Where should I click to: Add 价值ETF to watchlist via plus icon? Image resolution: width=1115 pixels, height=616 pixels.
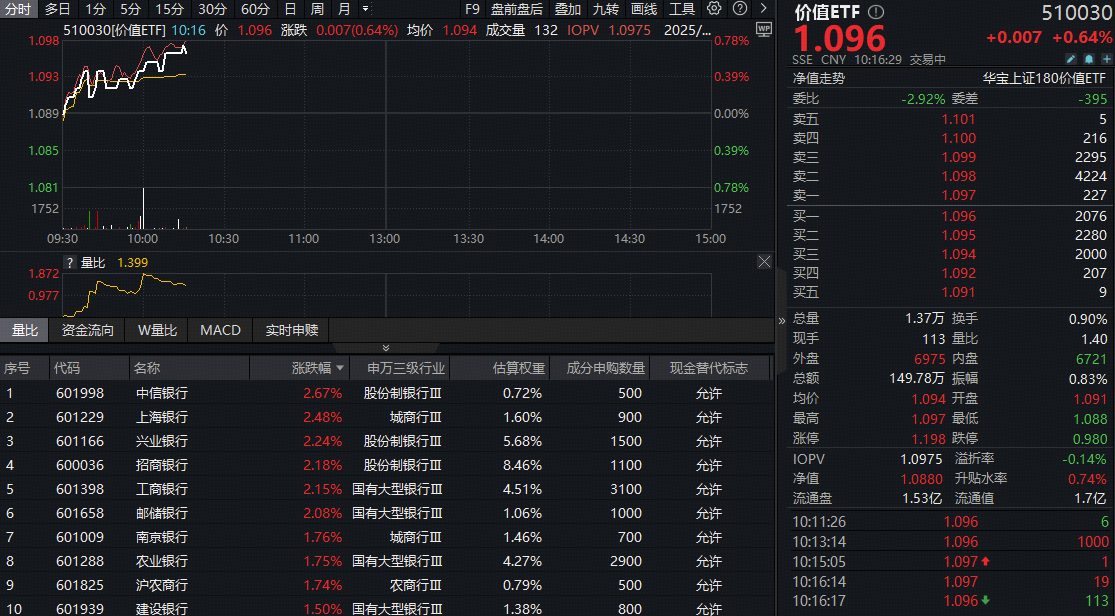click(x=1107, y=59)
